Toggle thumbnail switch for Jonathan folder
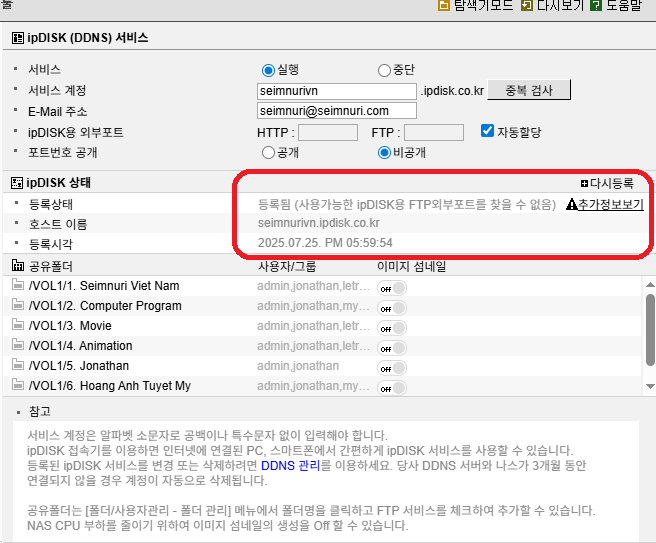 click(x=392, y=368)
